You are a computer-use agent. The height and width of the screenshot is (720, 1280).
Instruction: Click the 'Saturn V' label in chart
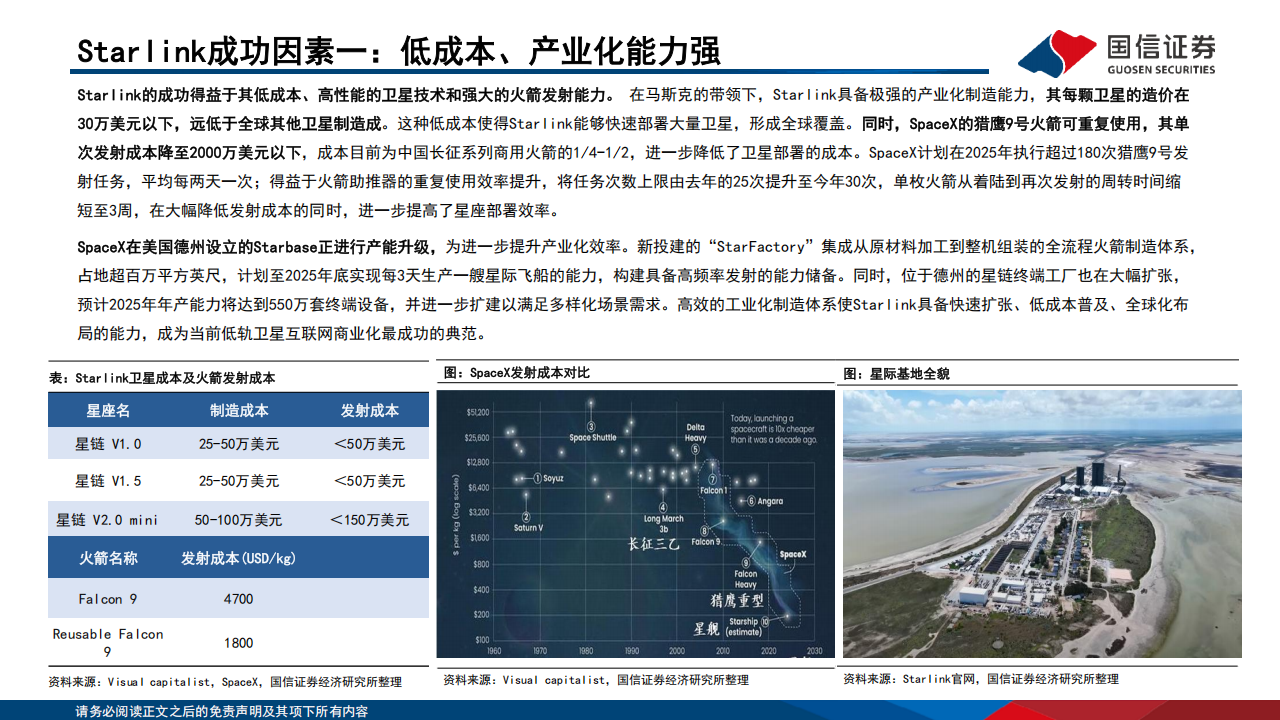[528, 527]
